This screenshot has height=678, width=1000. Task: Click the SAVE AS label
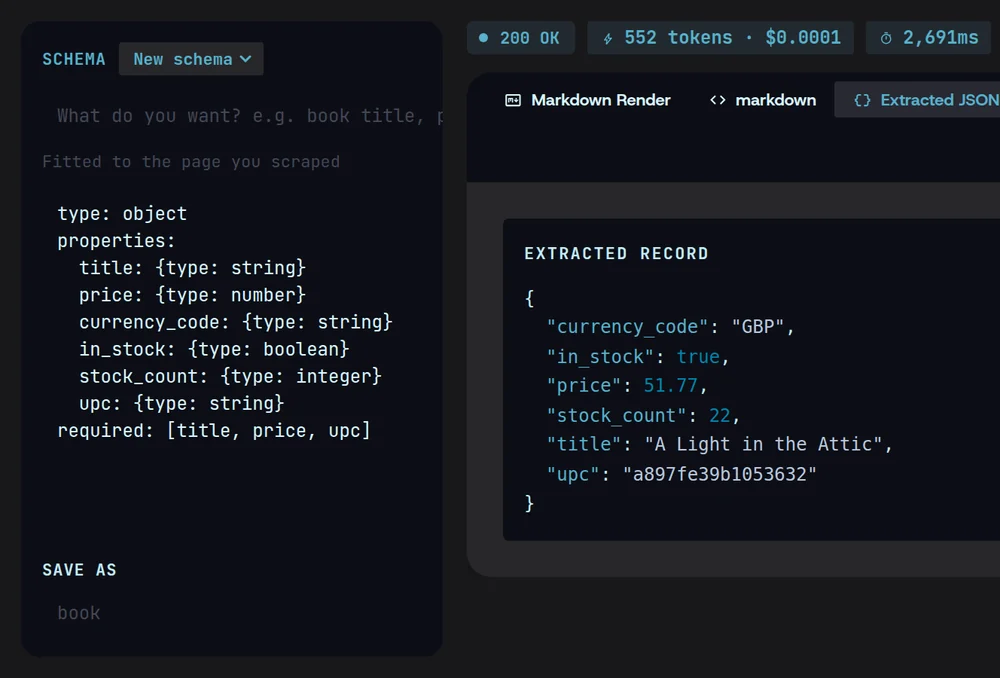[x=80, y=570]
